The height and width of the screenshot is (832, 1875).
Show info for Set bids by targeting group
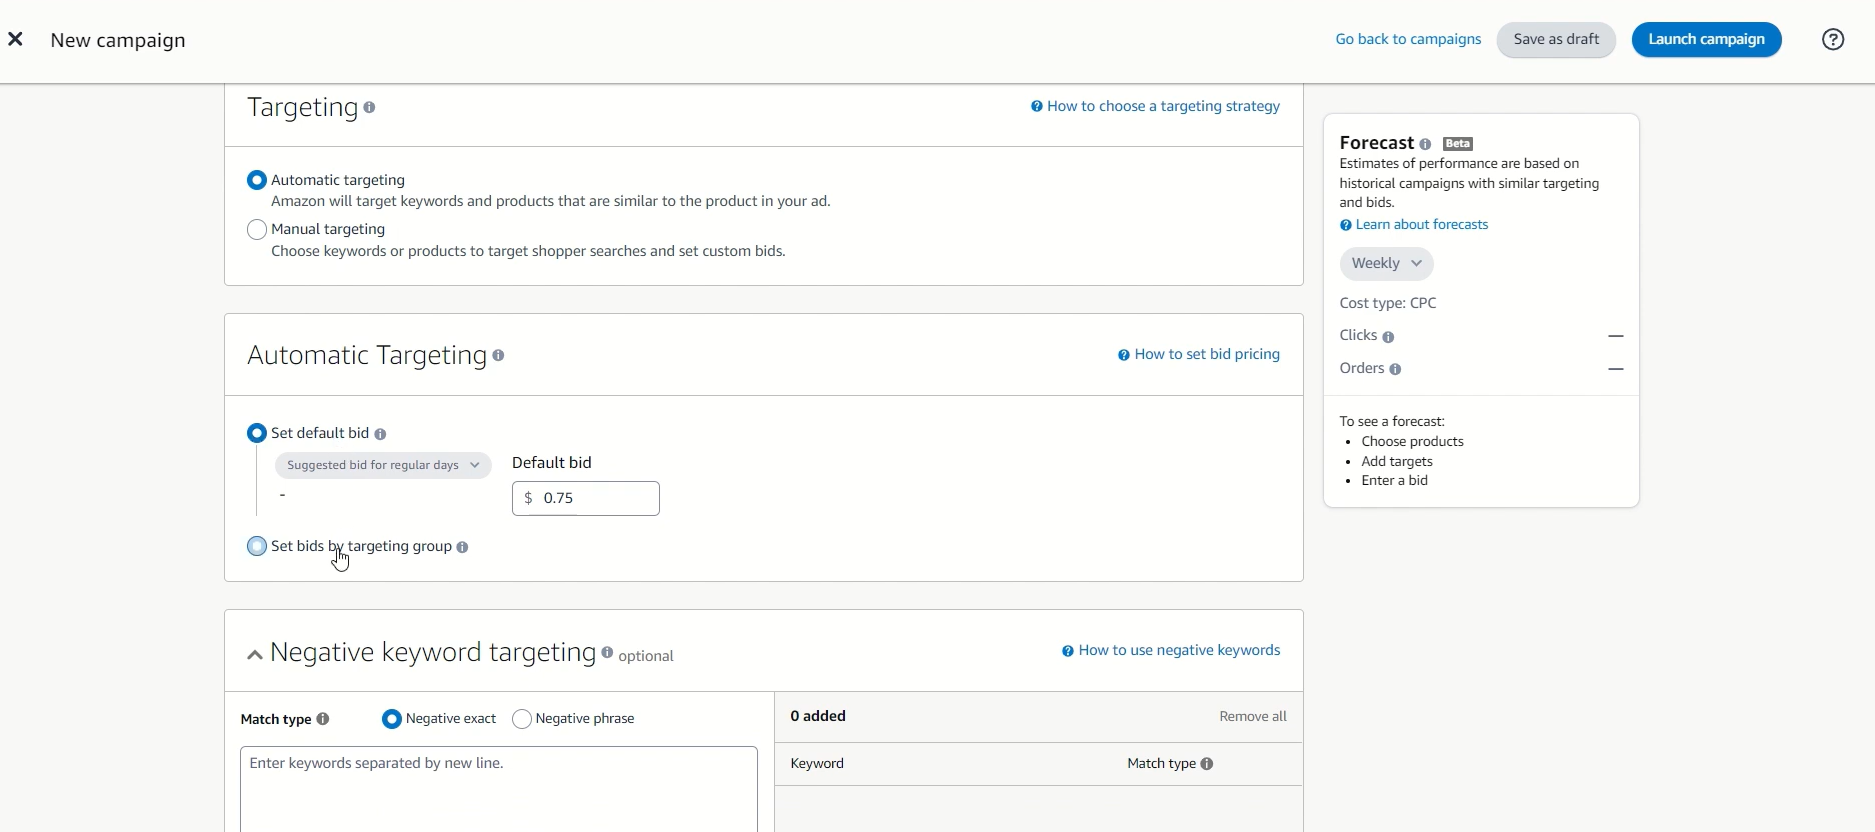pyautogui.click(x=462, y=547)
